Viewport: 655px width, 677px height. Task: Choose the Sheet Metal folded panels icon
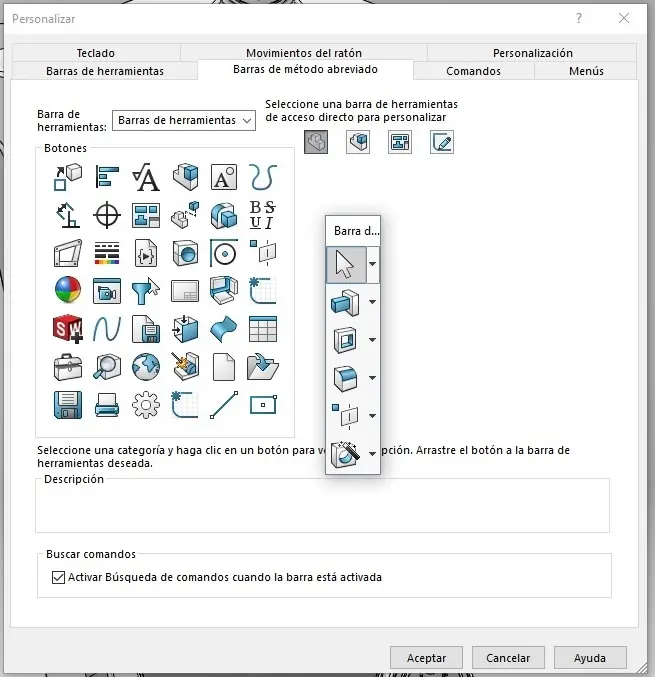click(224, 290)
